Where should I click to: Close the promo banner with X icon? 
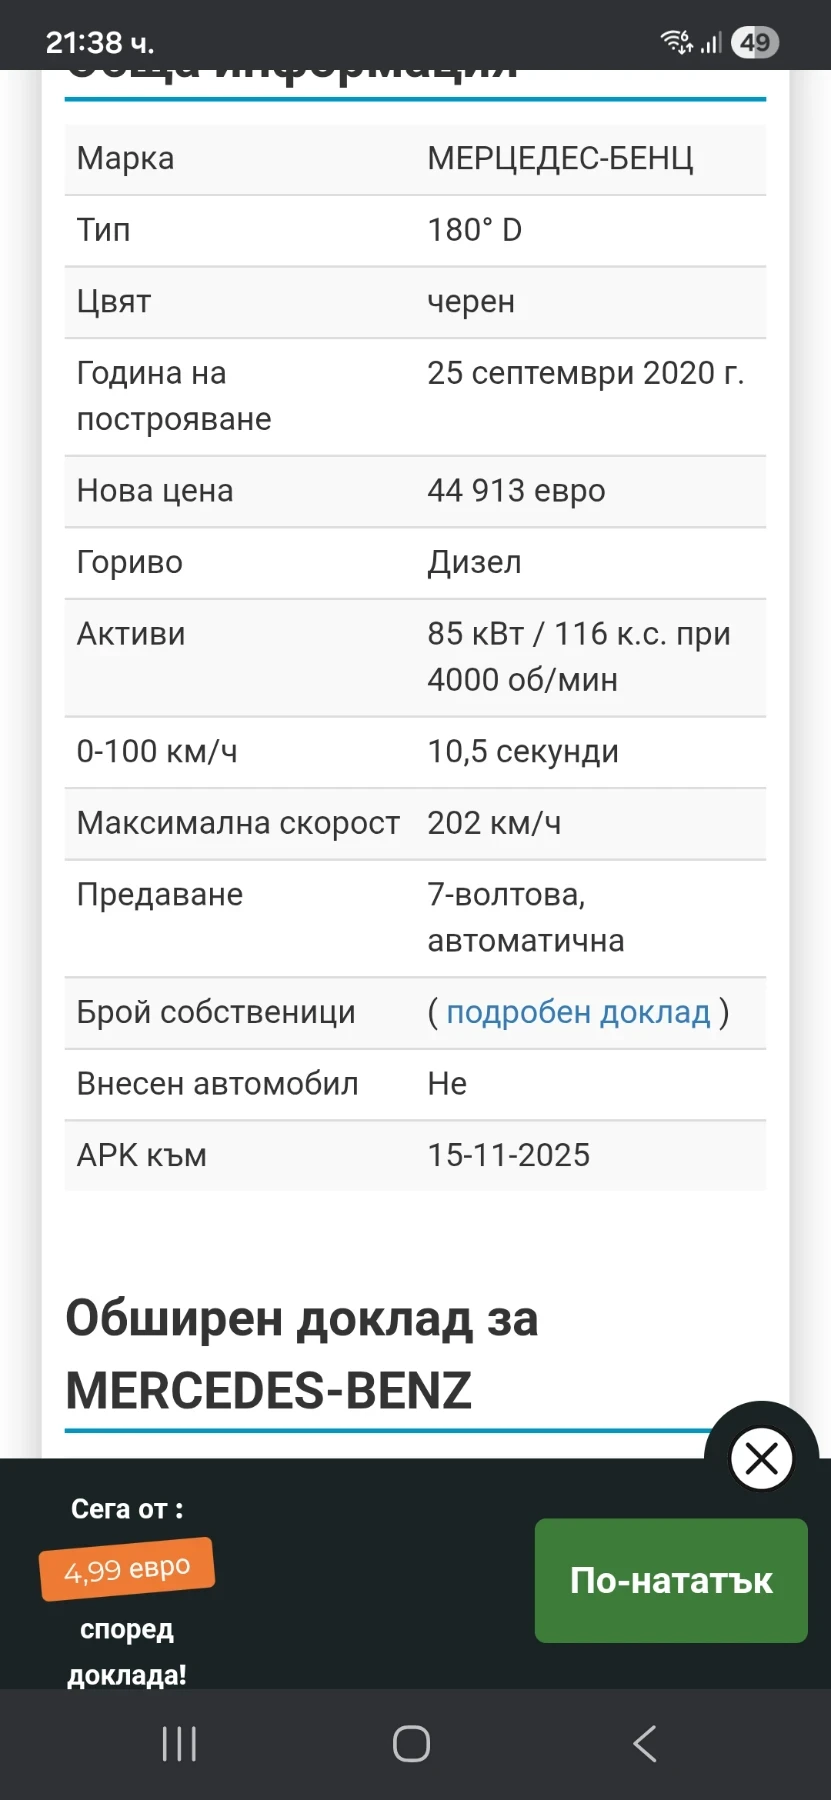click(761, 1459)
